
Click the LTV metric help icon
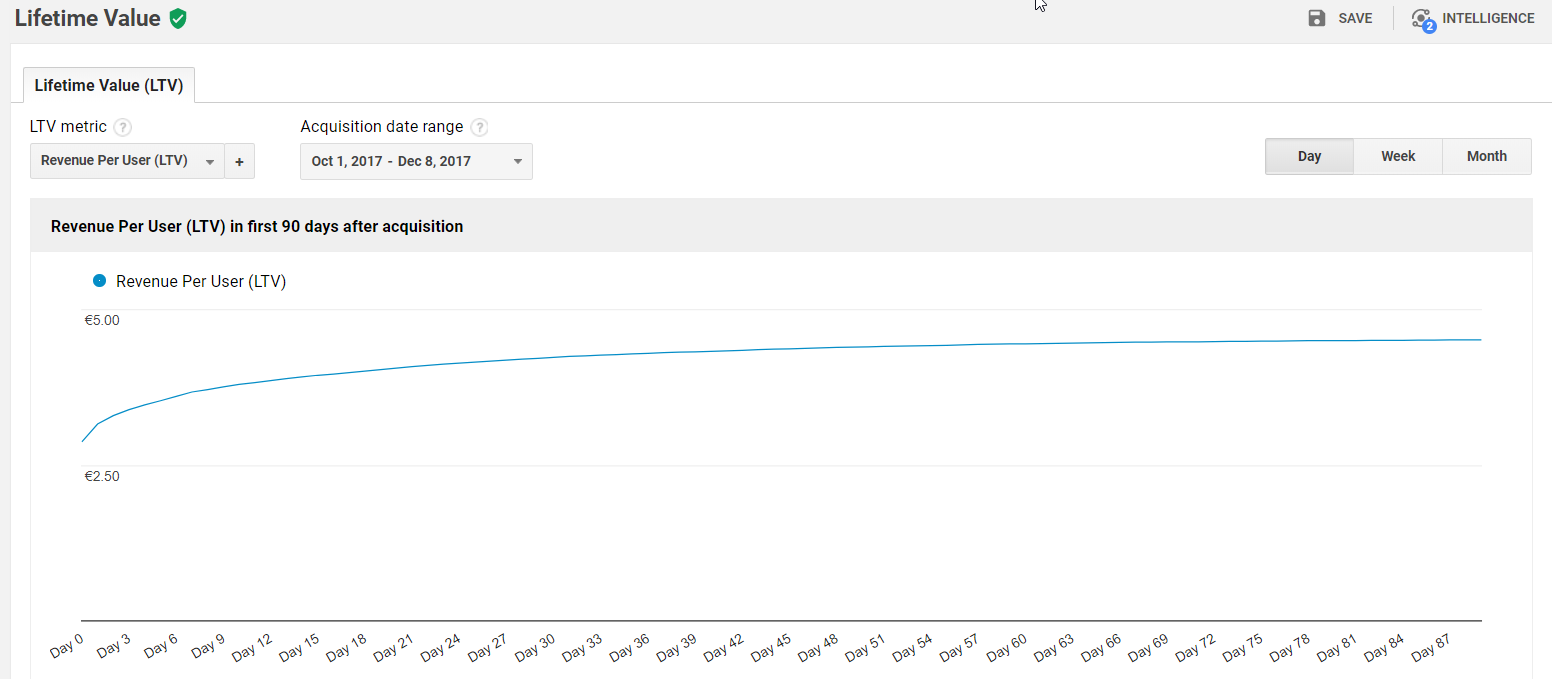tap(122, 127)
